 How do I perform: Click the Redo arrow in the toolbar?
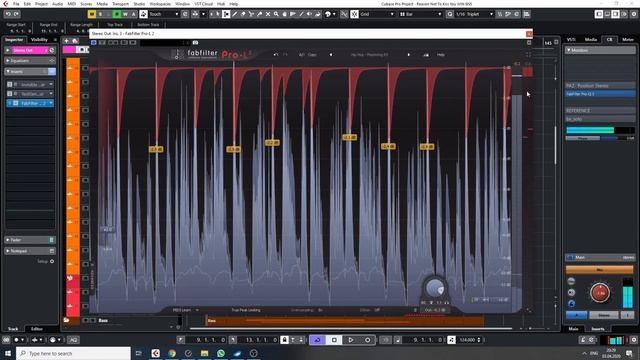[x=16, y=14]
